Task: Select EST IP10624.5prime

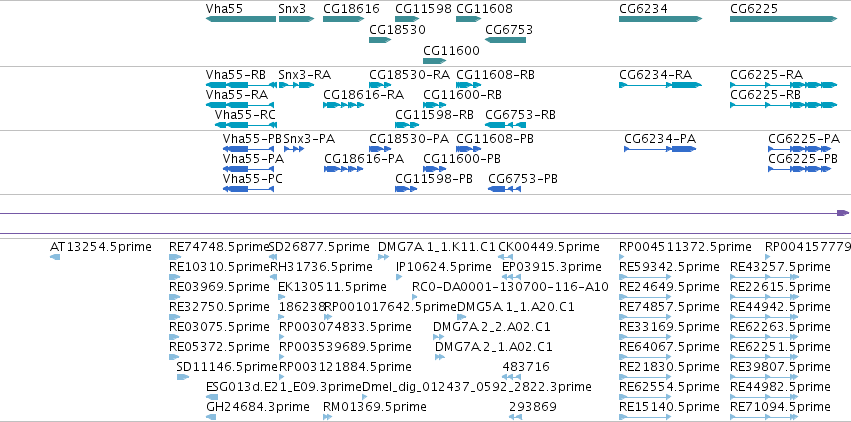Action: click(399, 277)
